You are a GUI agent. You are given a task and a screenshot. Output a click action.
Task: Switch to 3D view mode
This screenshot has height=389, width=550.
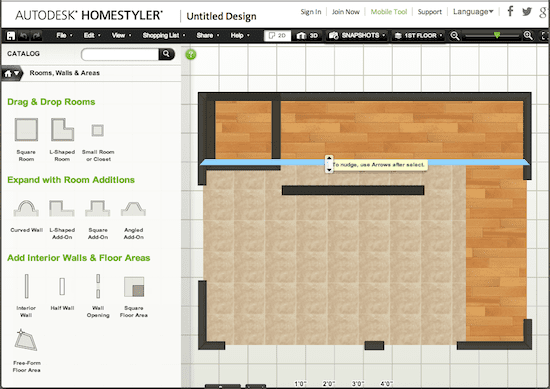pyautogui.click(x=308, y=35)
